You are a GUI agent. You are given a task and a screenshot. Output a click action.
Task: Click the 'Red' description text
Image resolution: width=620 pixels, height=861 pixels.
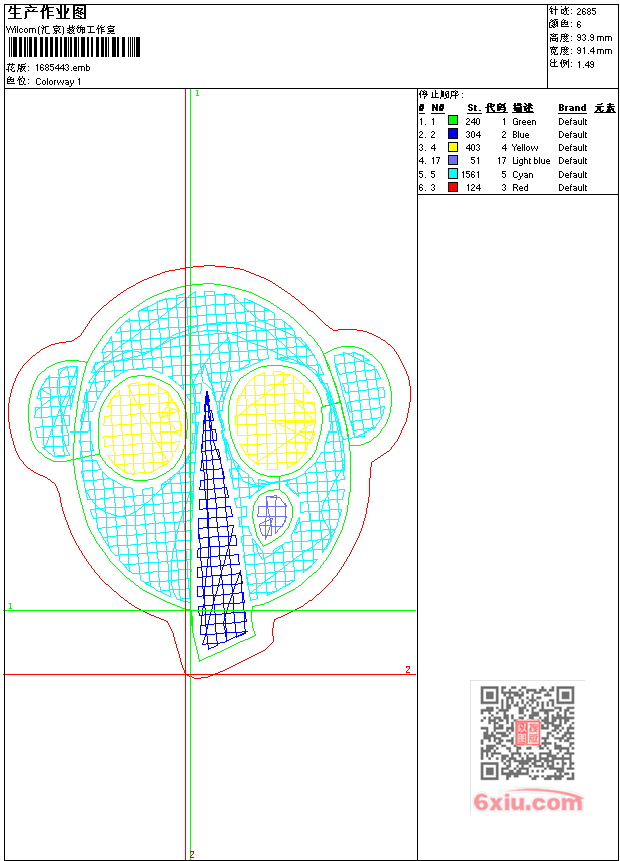click(520, 188)
